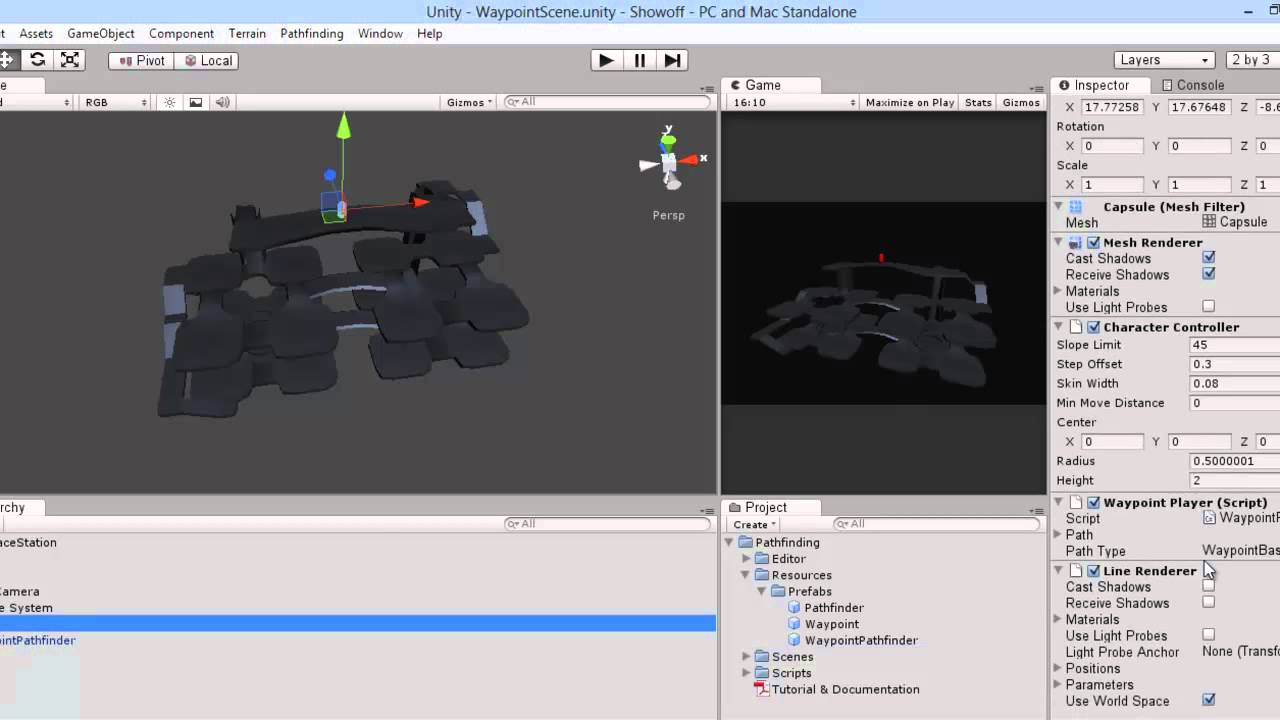Open Project panel options menu icon

[x=1036, y=510]
